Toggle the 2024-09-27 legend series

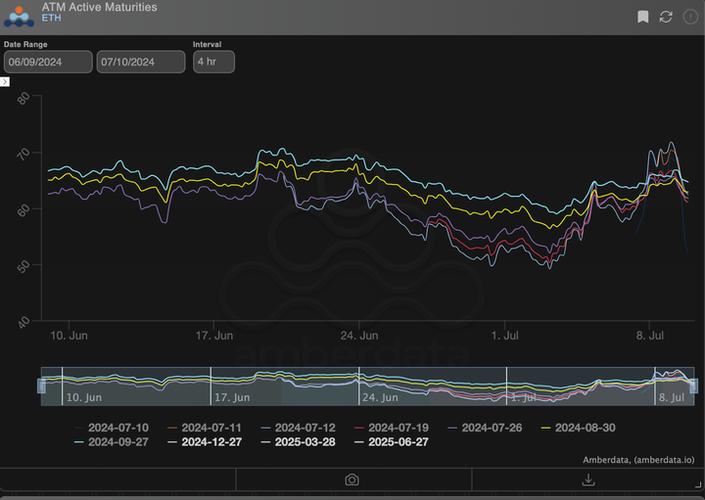coord(112,442)
